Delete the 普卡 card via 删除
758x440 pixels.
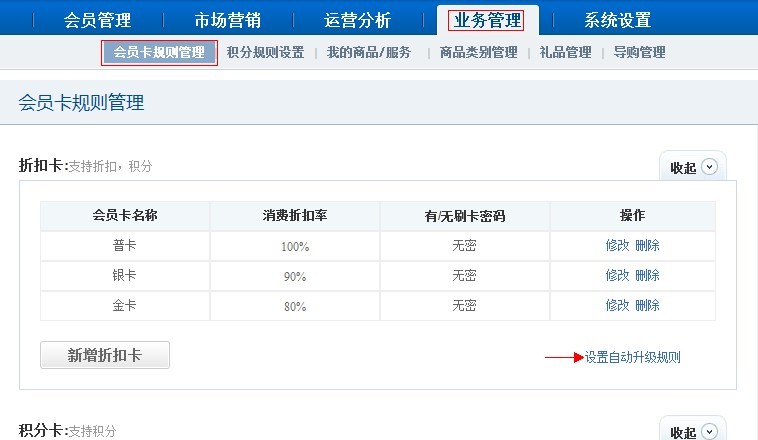click(647, 246)
